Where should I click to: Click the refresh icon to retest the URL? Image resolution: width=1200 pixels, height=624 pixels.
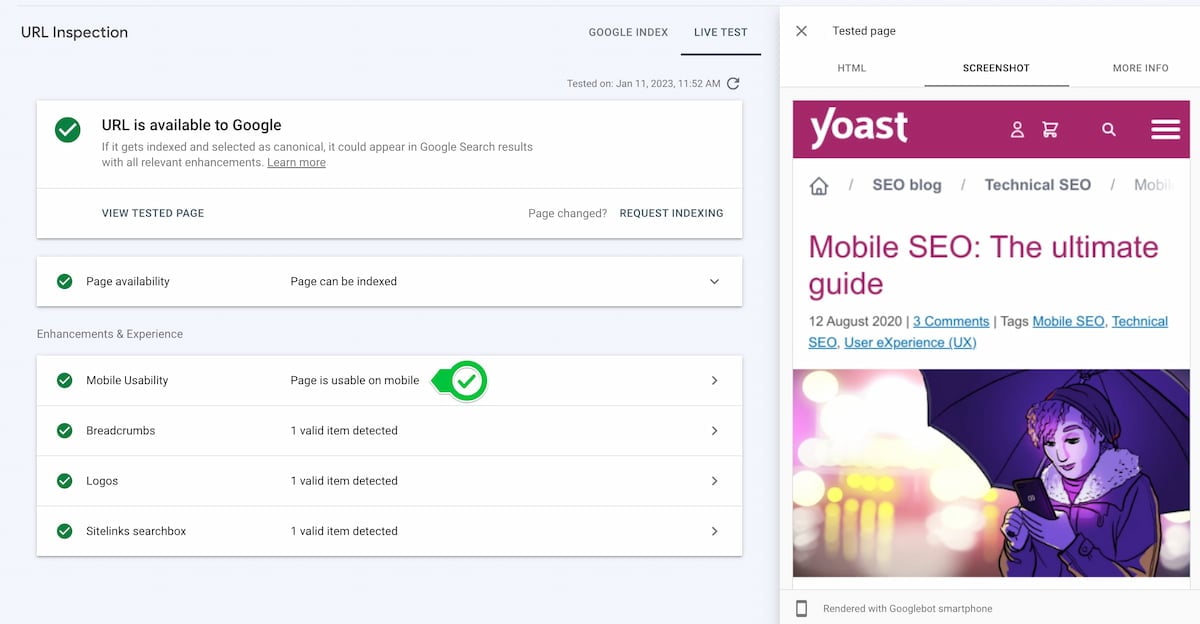[733, 84]
